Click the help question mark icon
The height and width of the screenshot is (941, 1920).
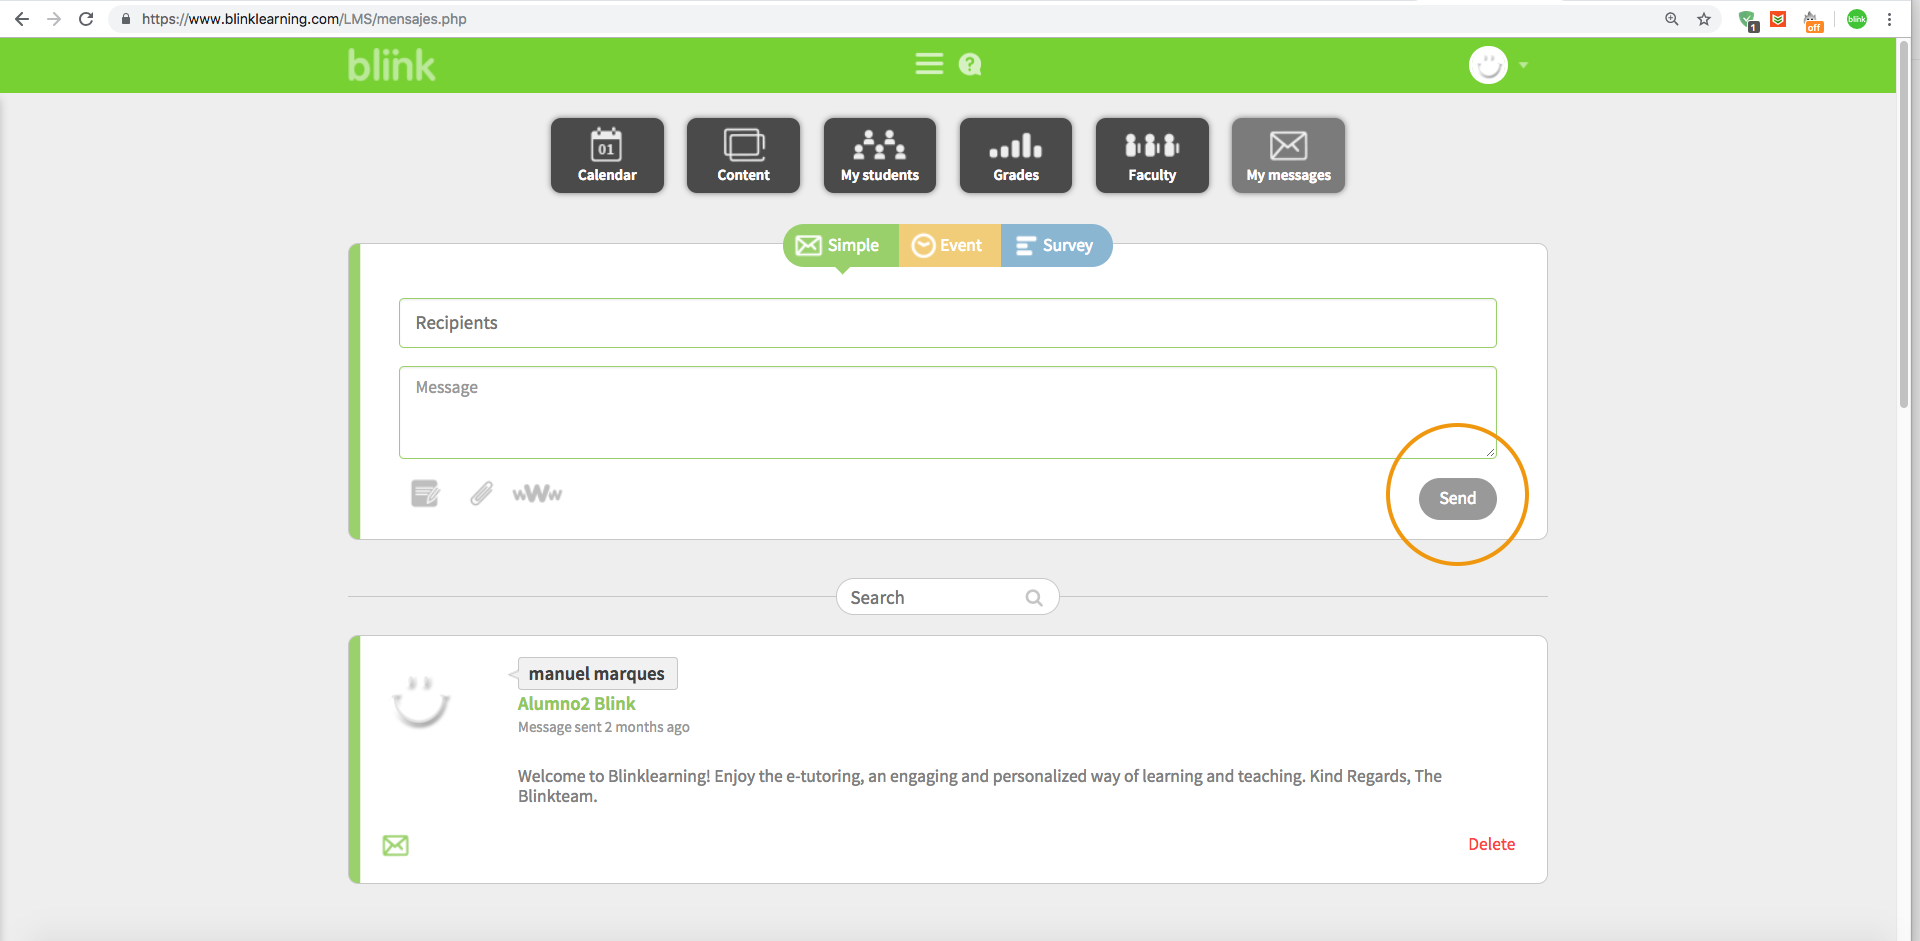[970, 65]
